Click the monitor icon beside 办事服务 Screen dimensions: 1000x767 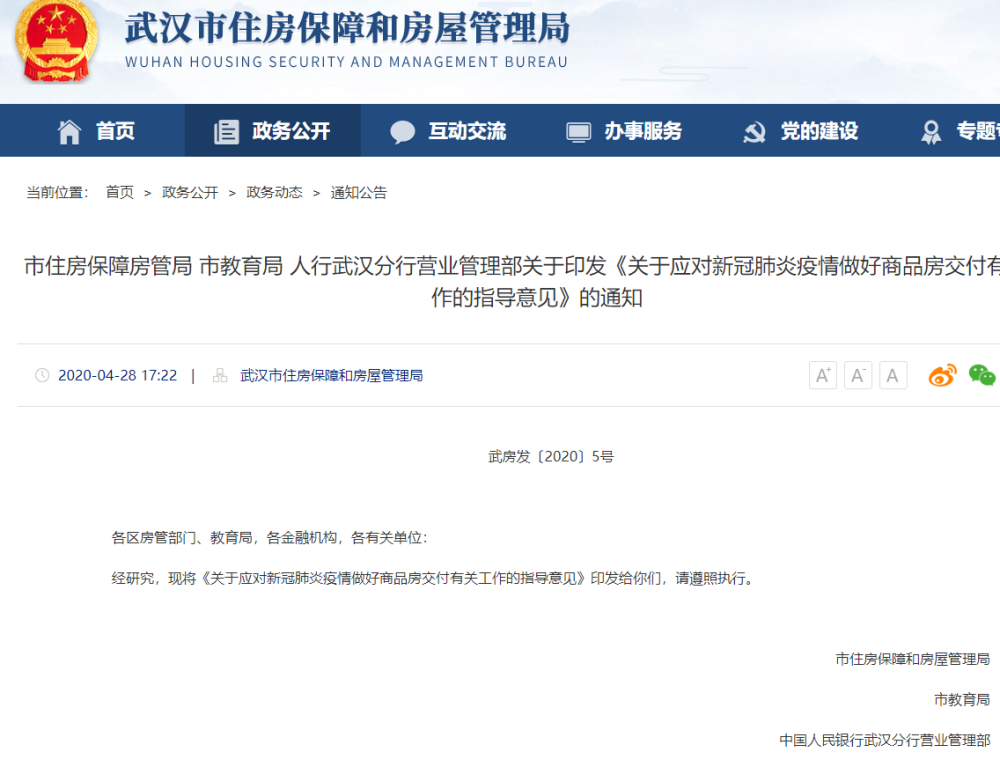(x=576, y=130)
